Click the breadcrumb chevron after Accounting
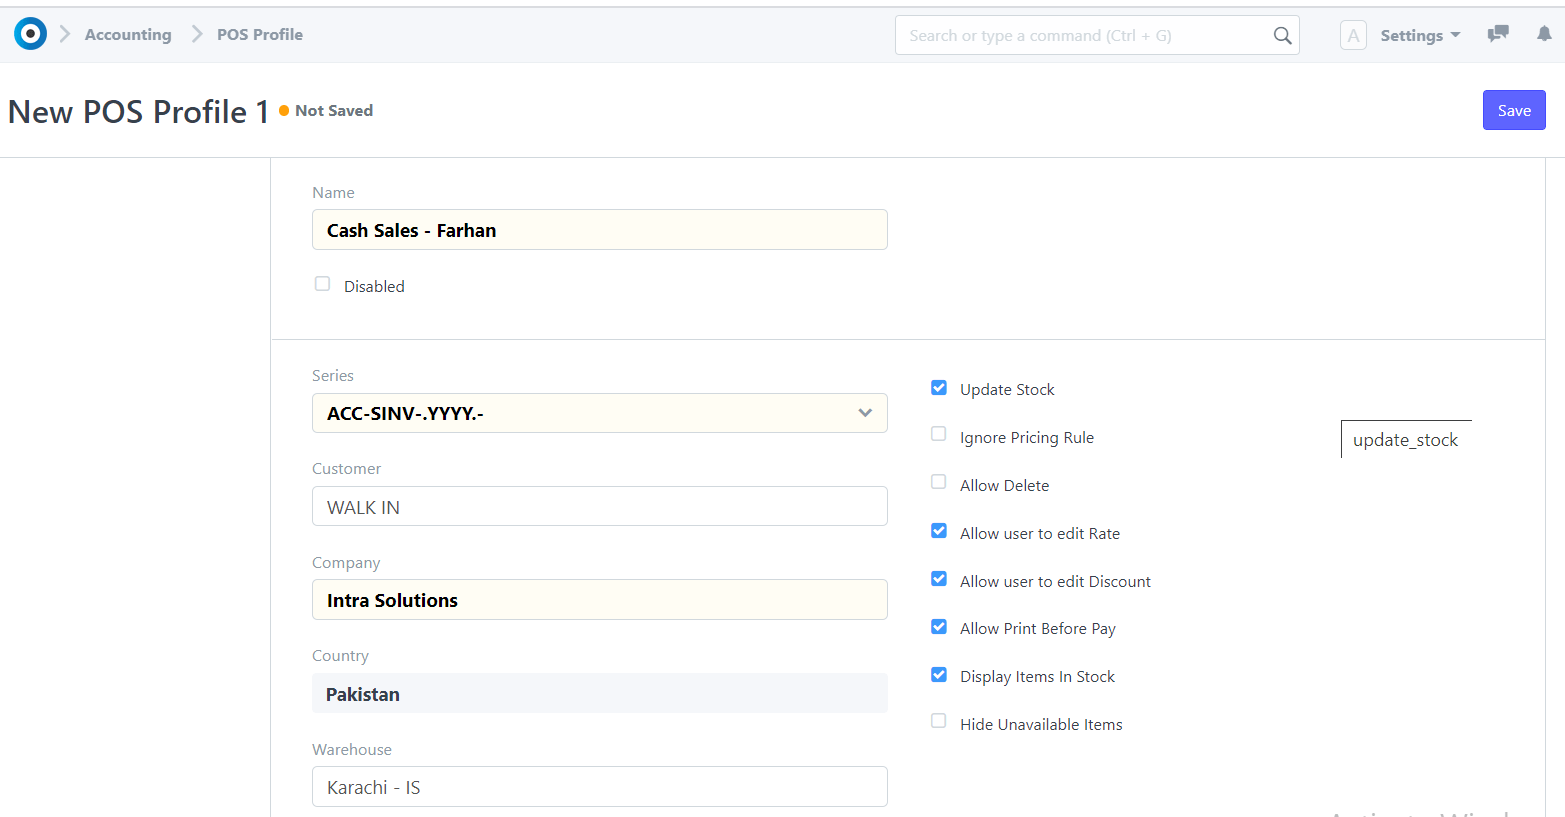The width and height of the screenshot is (1565, 817). (194, 33)
